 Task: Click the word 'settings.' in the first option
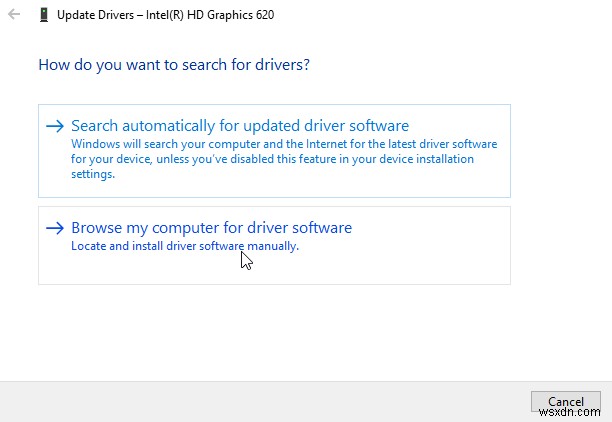pos(93,173)
